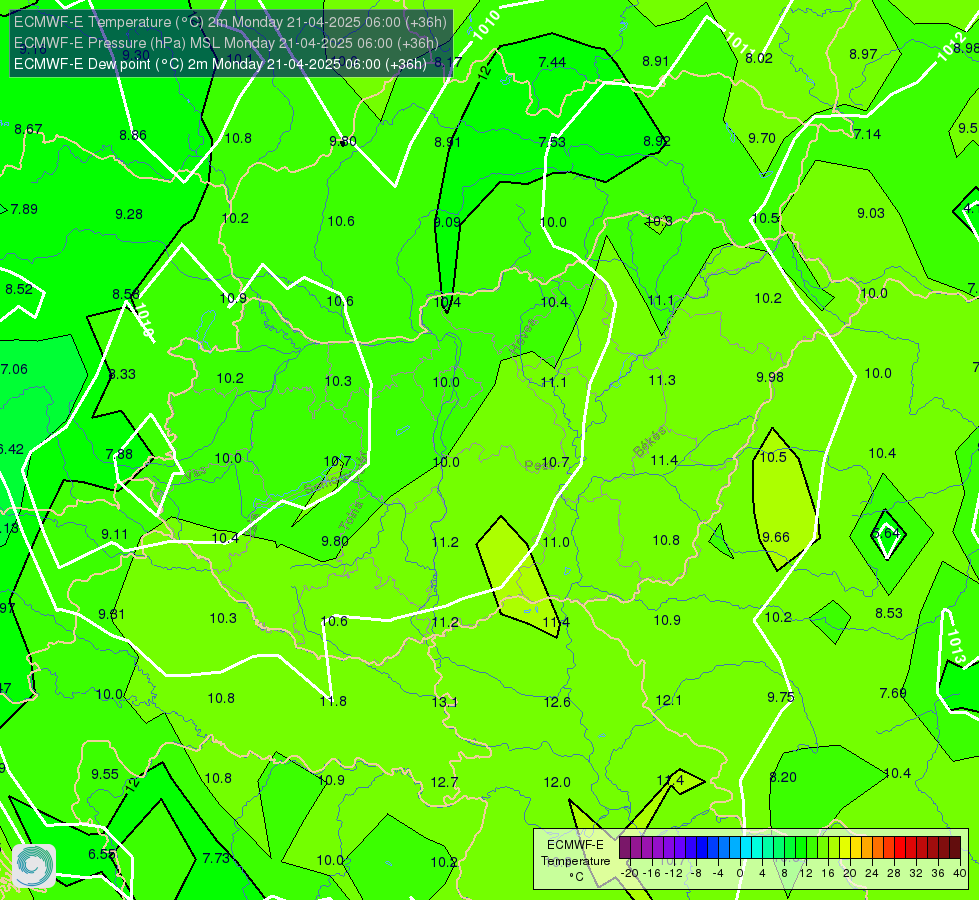The height and width of the screenshot is (900, 979).
Task: Click the Békés county label
Action: [649, 442]
